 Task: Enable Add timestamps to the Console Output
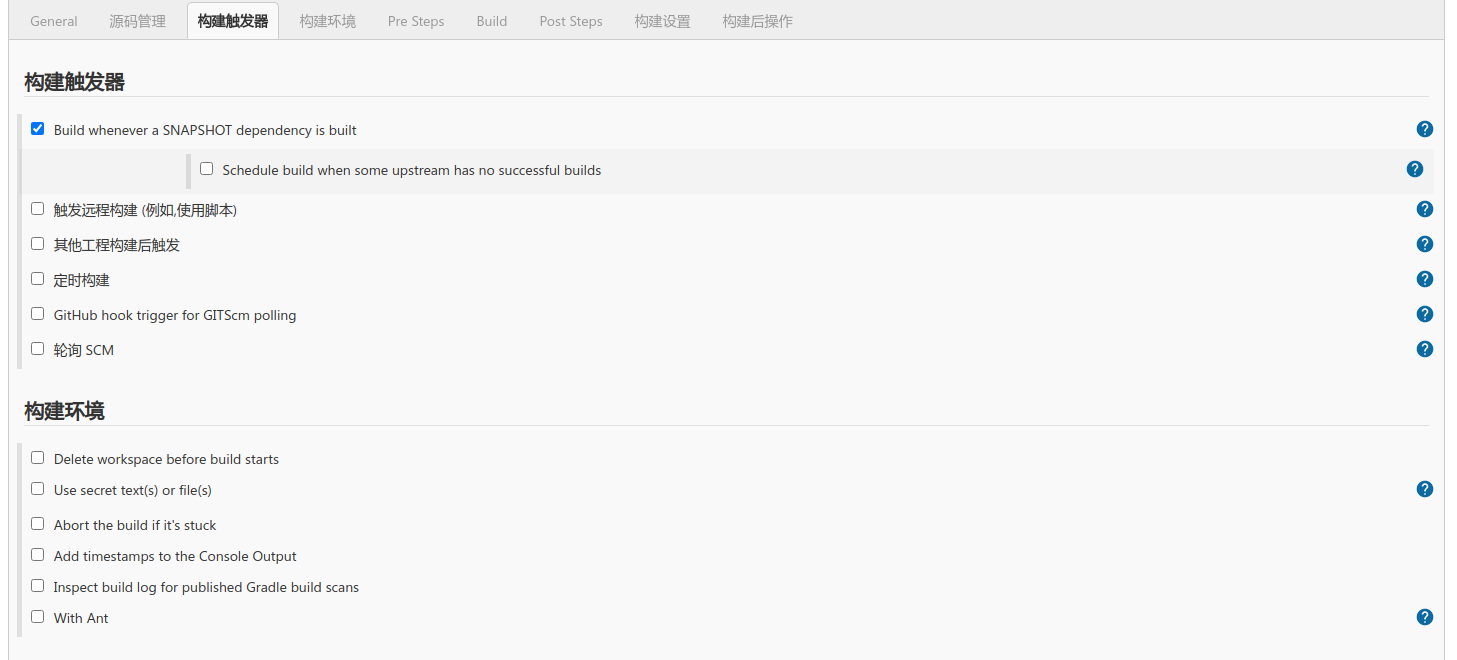tap(38, 555)
